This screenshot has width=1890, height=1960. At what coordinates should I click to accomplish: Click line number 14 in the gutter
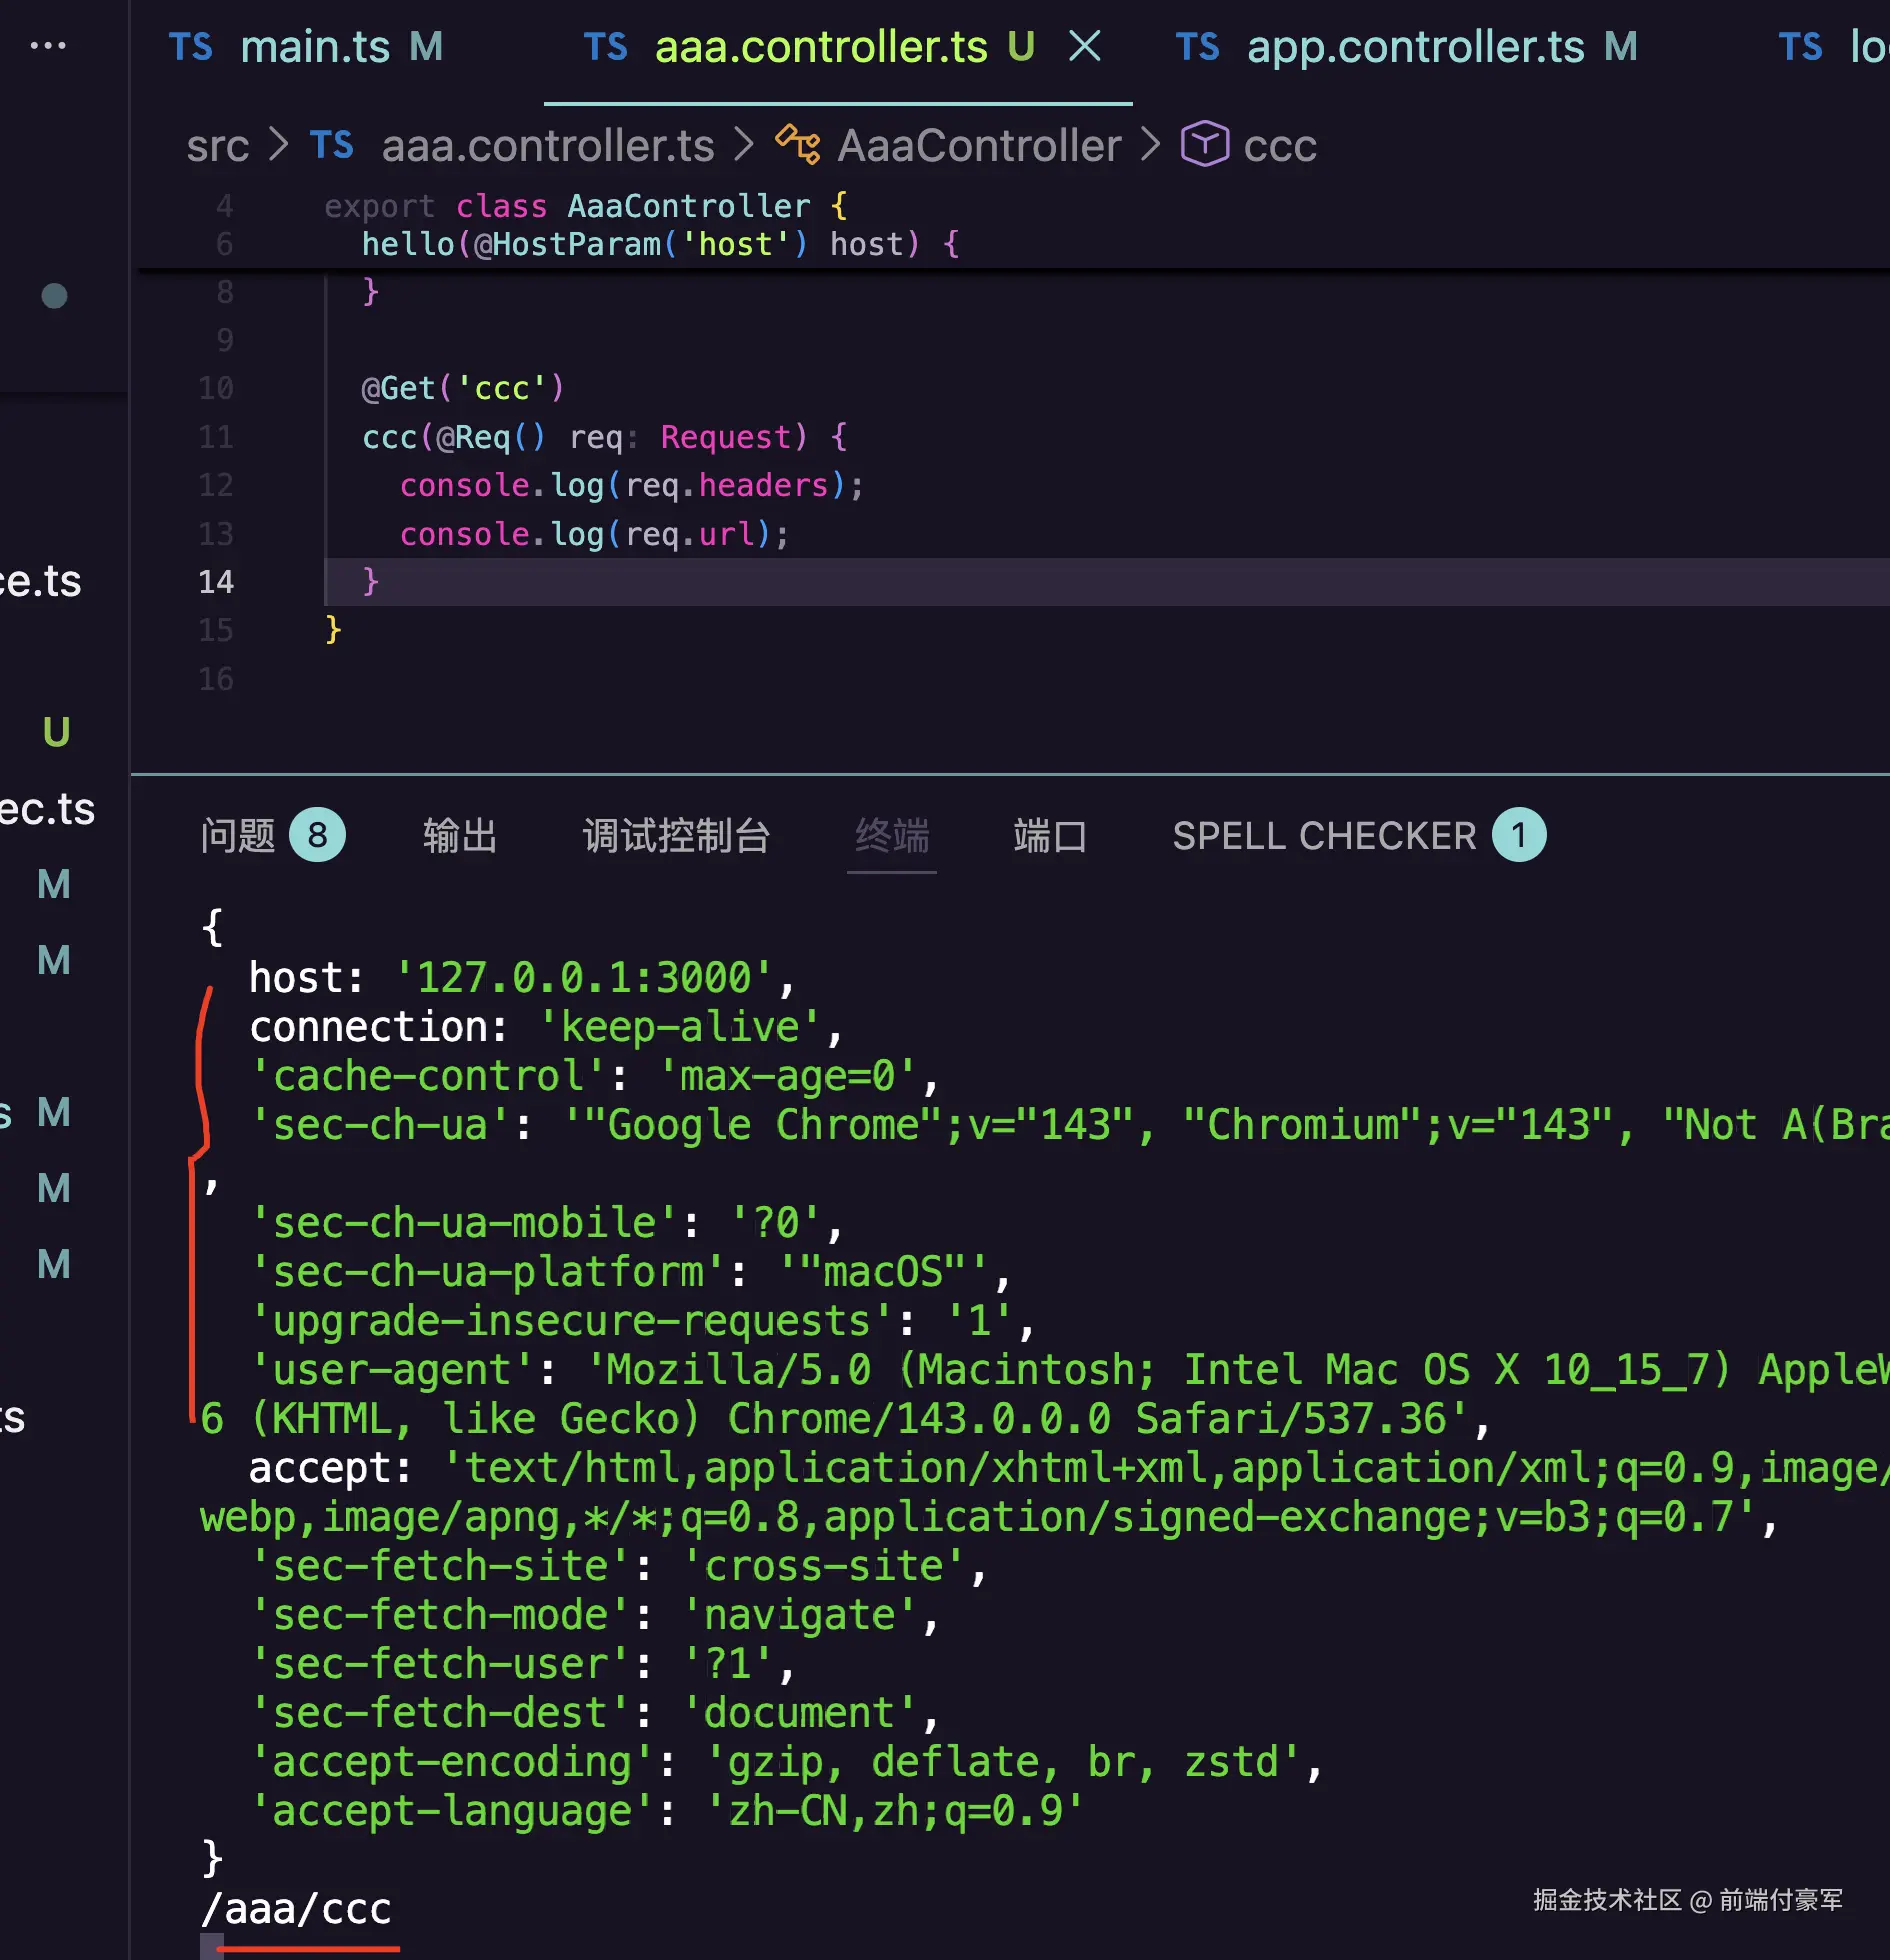tap(216, 582)
